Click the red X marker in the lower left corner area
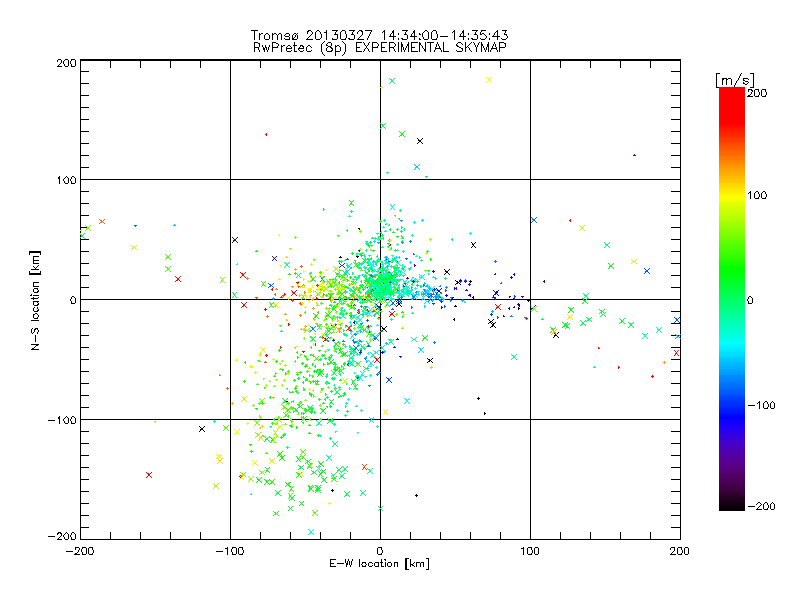This screenshot has height=600, width=800. 149,475
